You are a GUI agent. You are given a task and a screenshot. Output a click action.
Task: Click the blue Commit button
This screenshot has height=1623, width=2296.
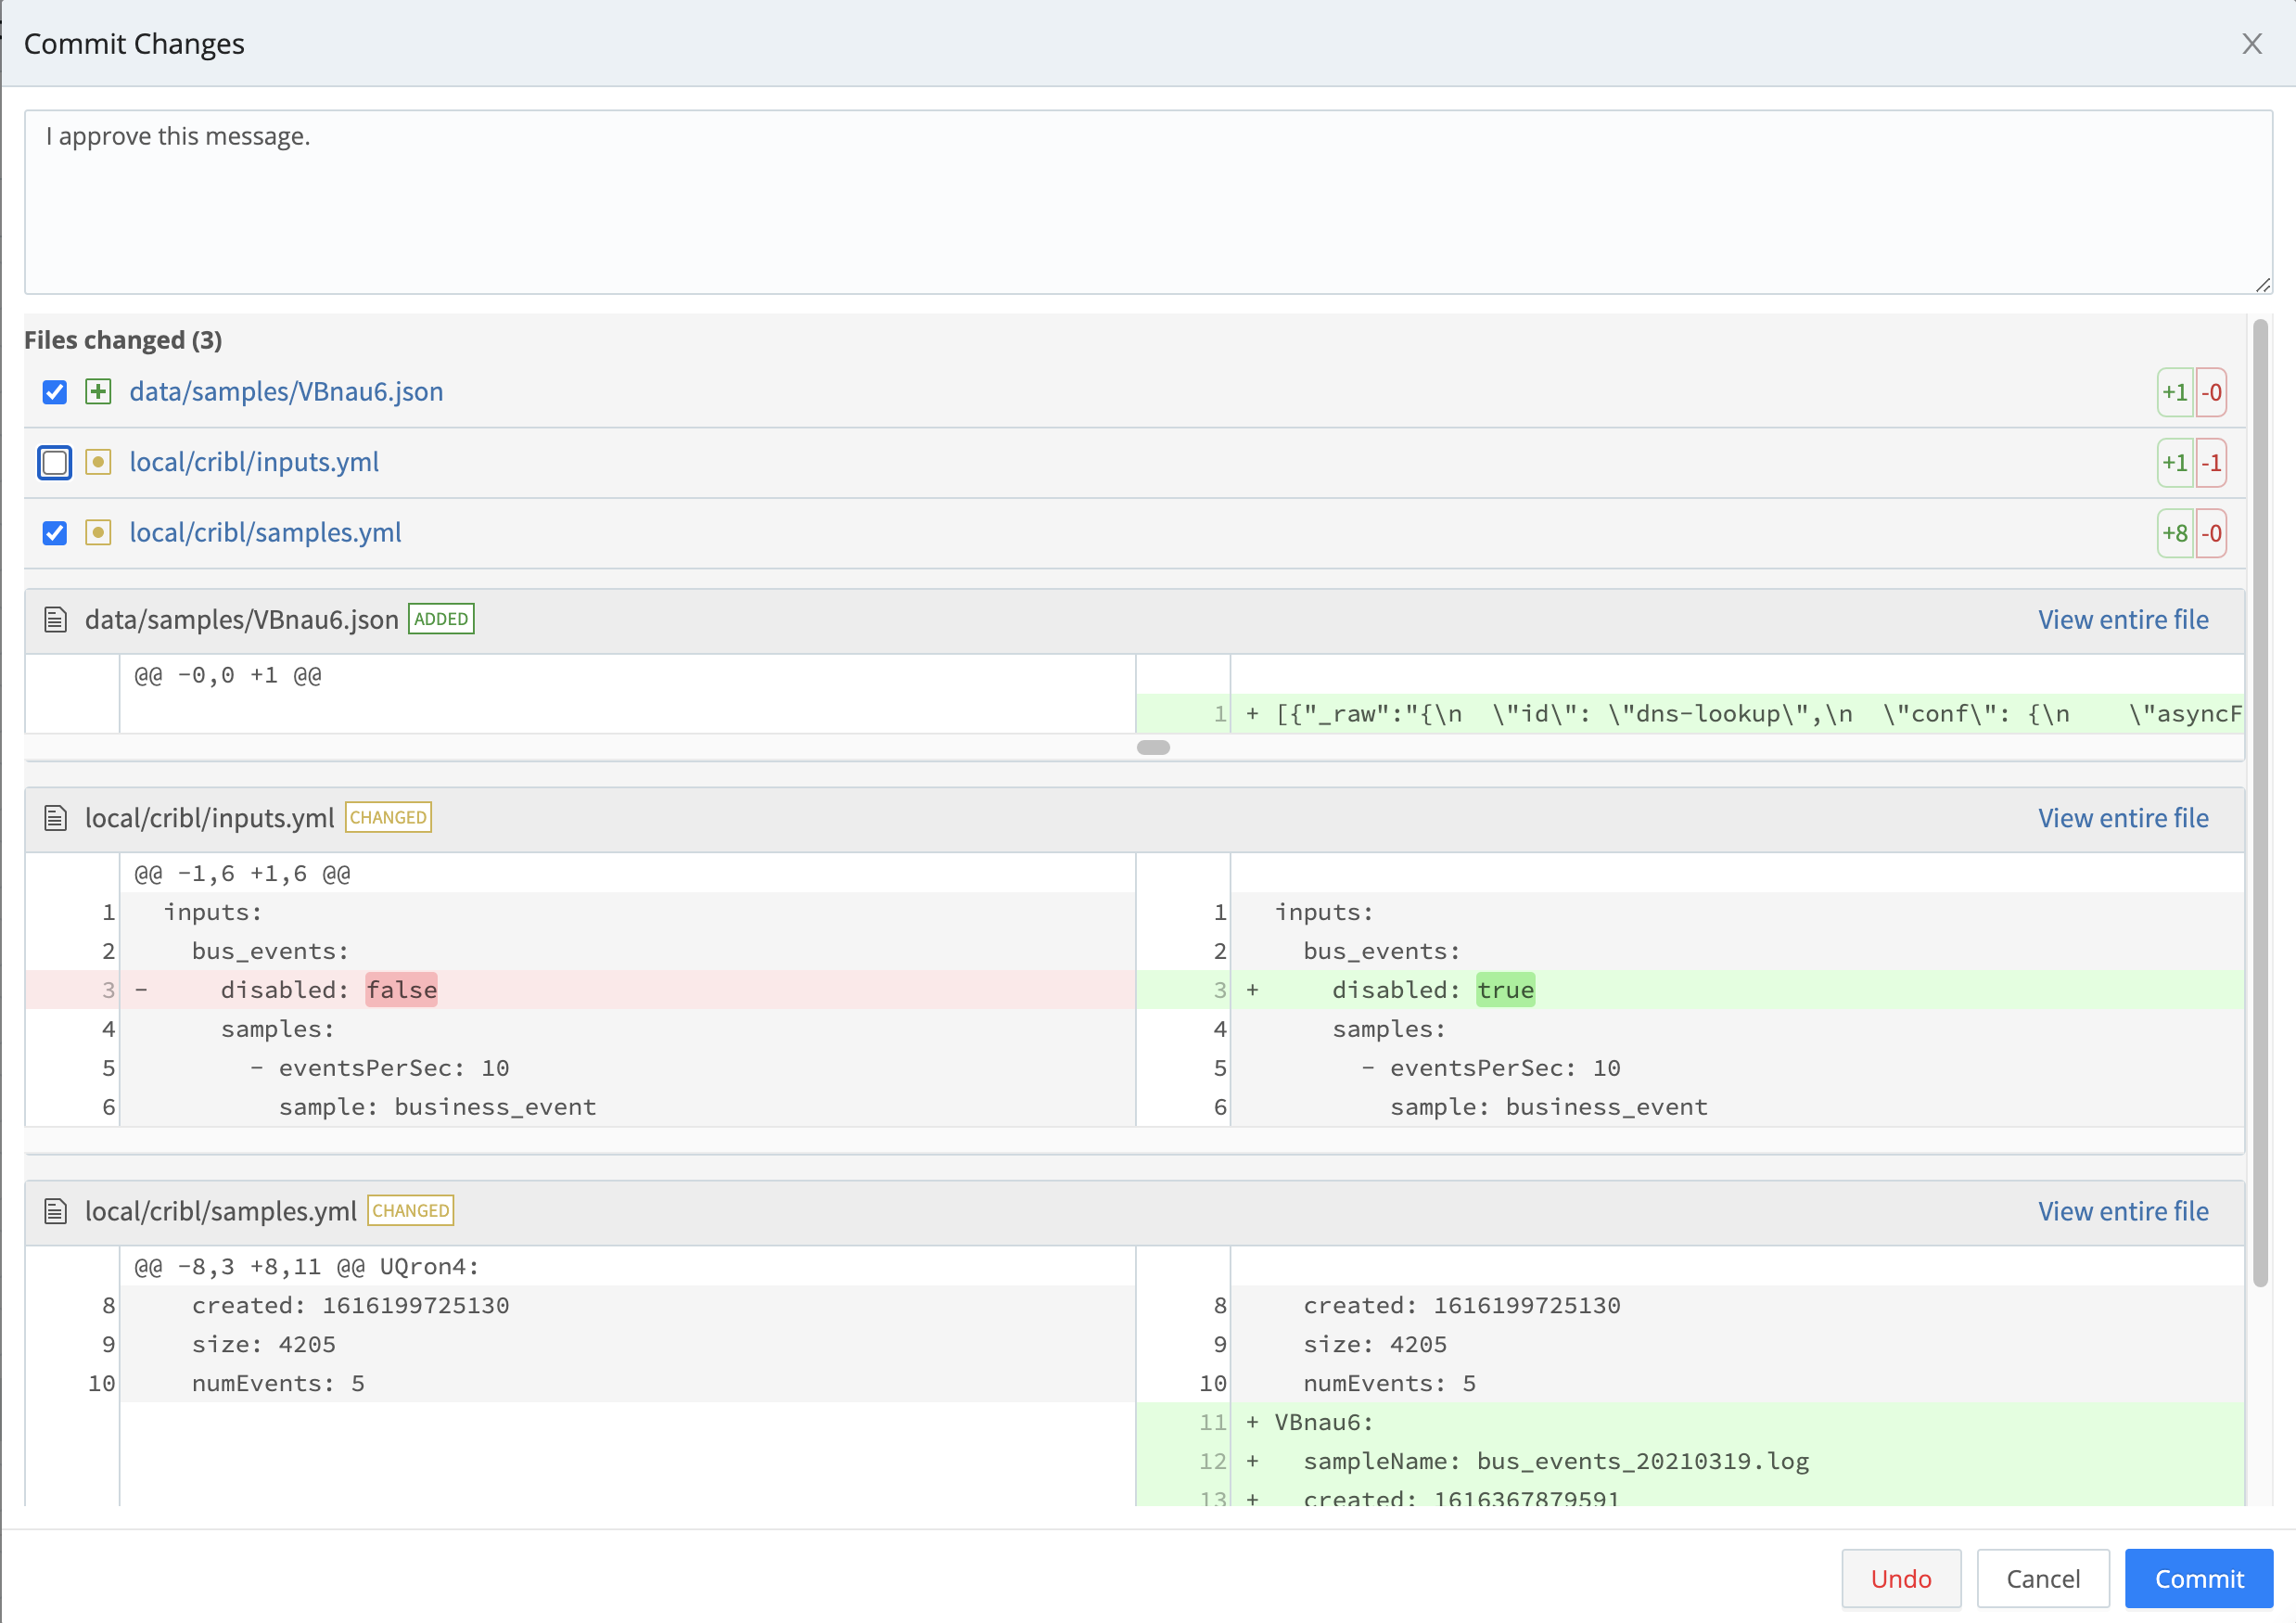pyautogui.click(x=2199, y=1578)
